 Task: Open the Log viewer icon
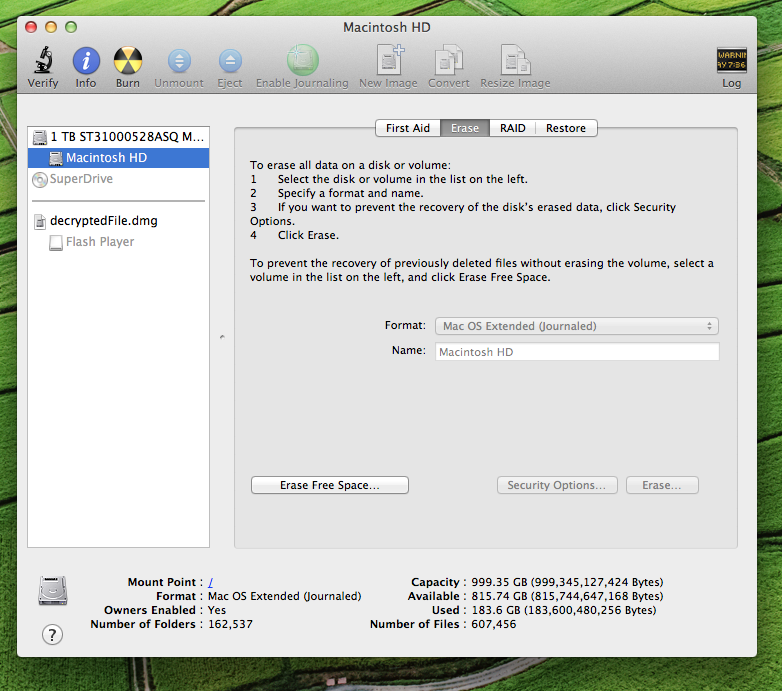[731, 60]
